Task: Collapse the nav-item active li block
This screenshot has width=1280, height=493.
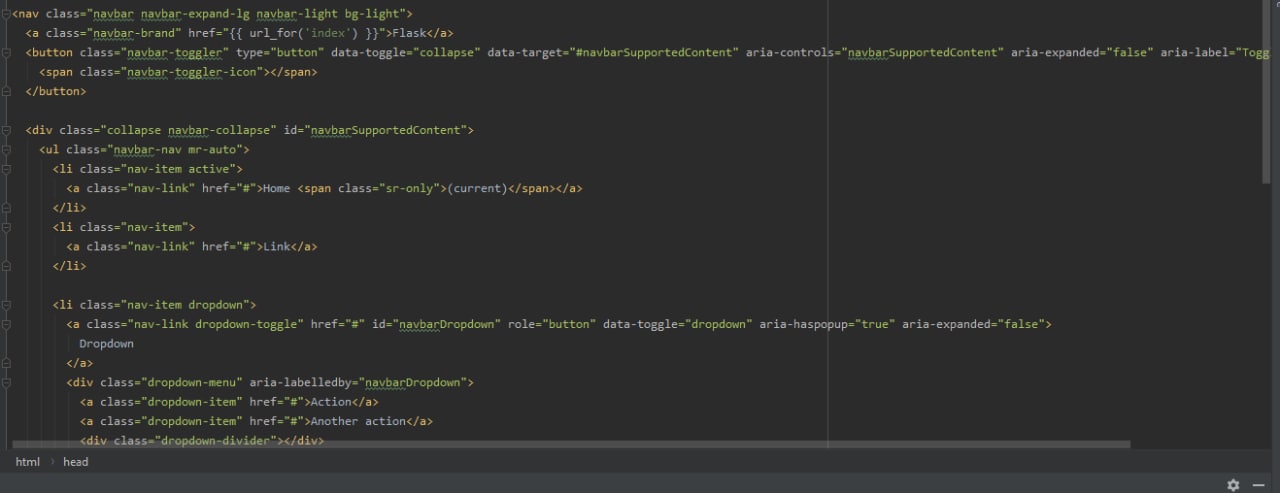Action: coord(6,169)
